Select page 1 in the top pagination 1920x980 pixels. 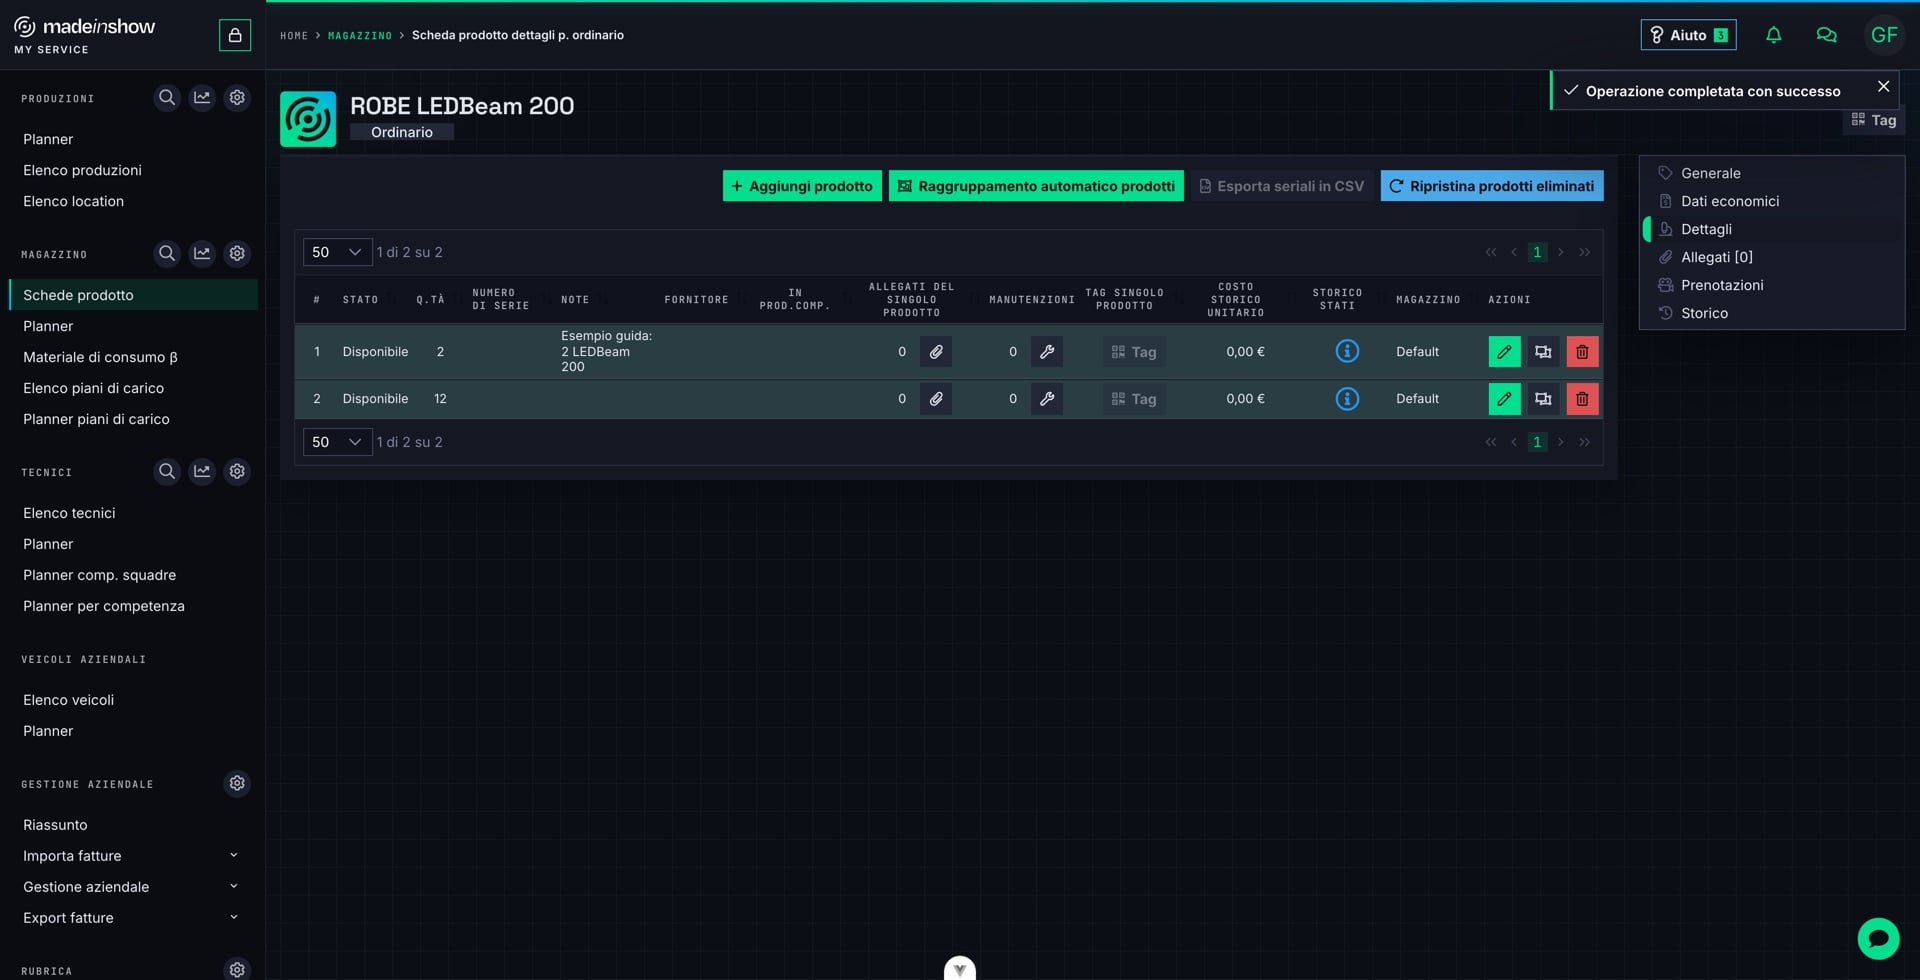click(x=1537, y=252)
